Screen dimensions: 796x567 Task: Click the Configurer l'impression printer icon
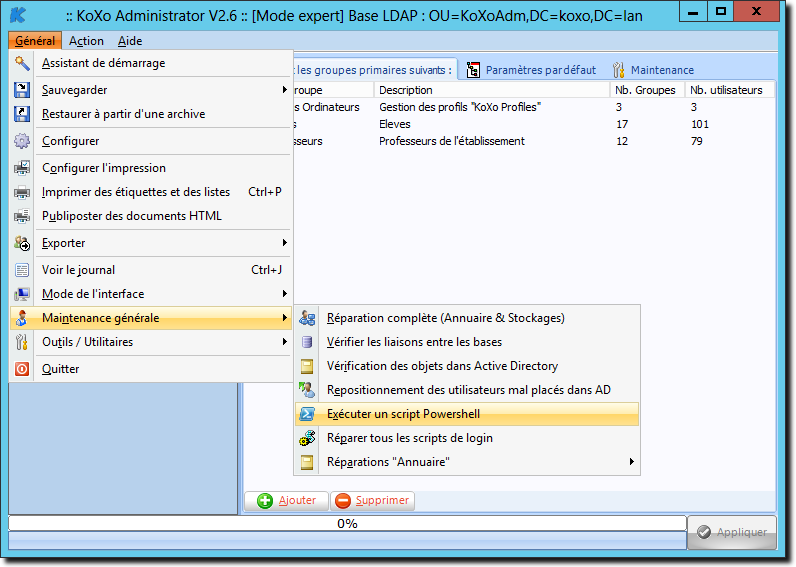click(x=22, y=168)
